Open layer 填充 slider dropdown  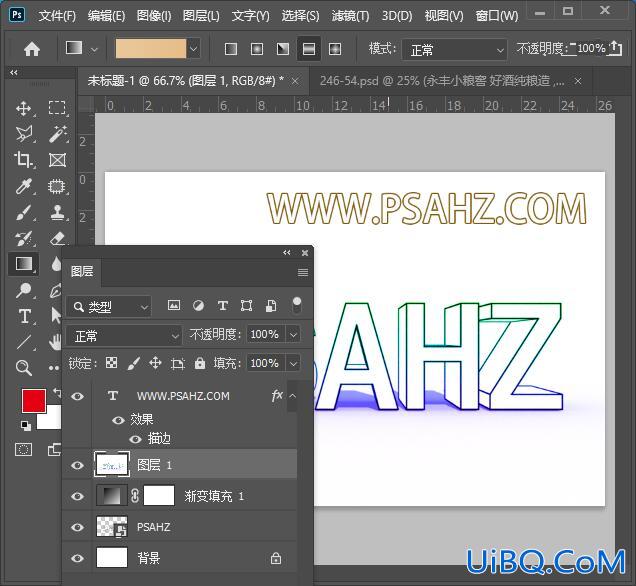click(293, 363)
